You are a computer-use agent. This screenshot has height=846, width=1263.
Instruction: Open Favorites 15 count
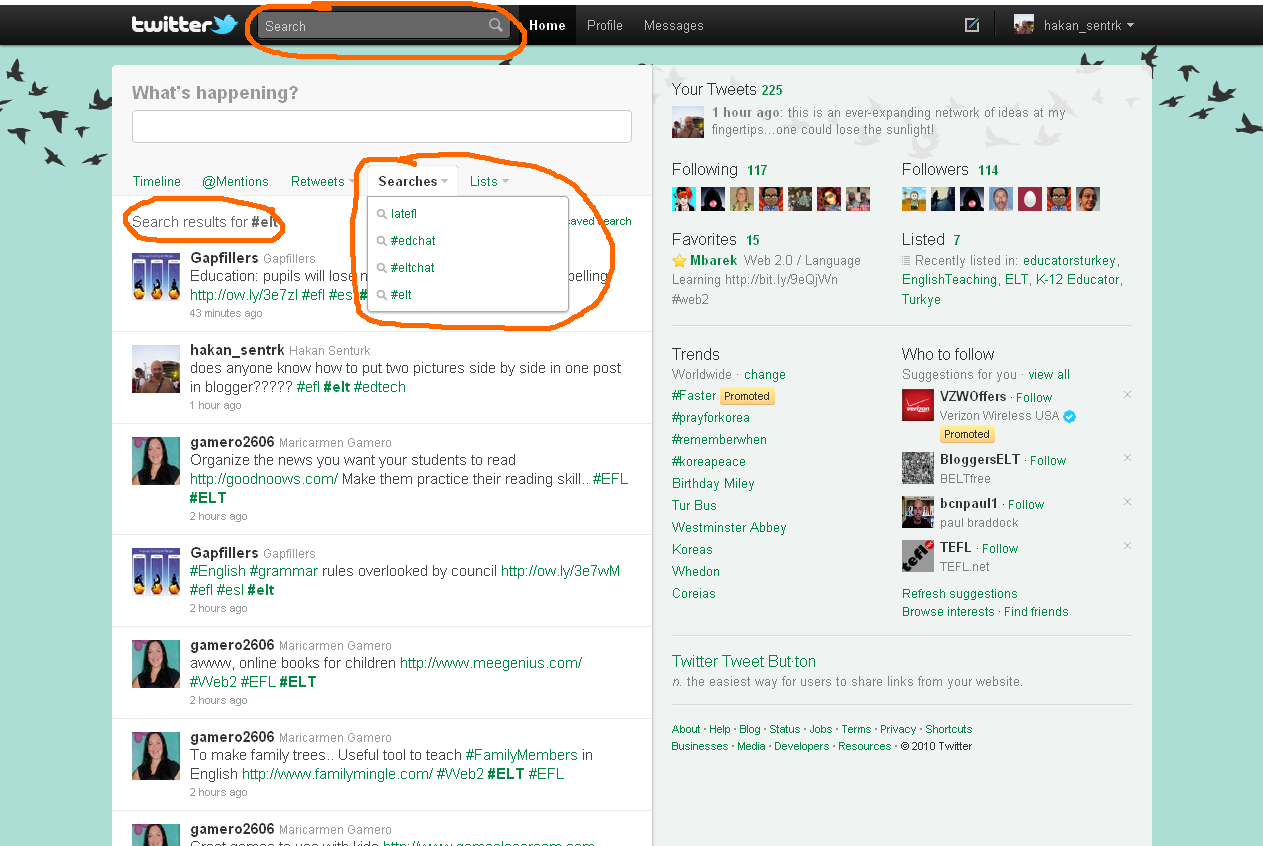pos(753,240)
